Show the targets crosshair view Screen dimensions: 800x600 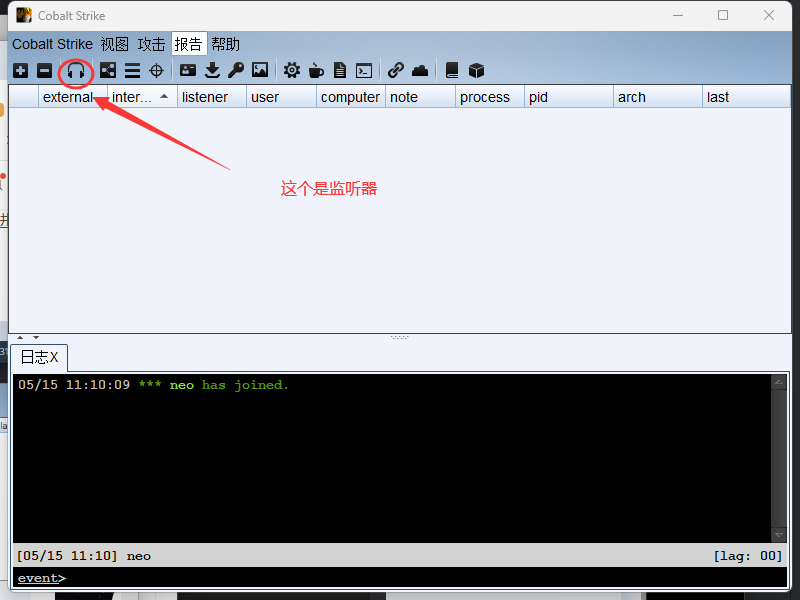[x=156, y=70]
